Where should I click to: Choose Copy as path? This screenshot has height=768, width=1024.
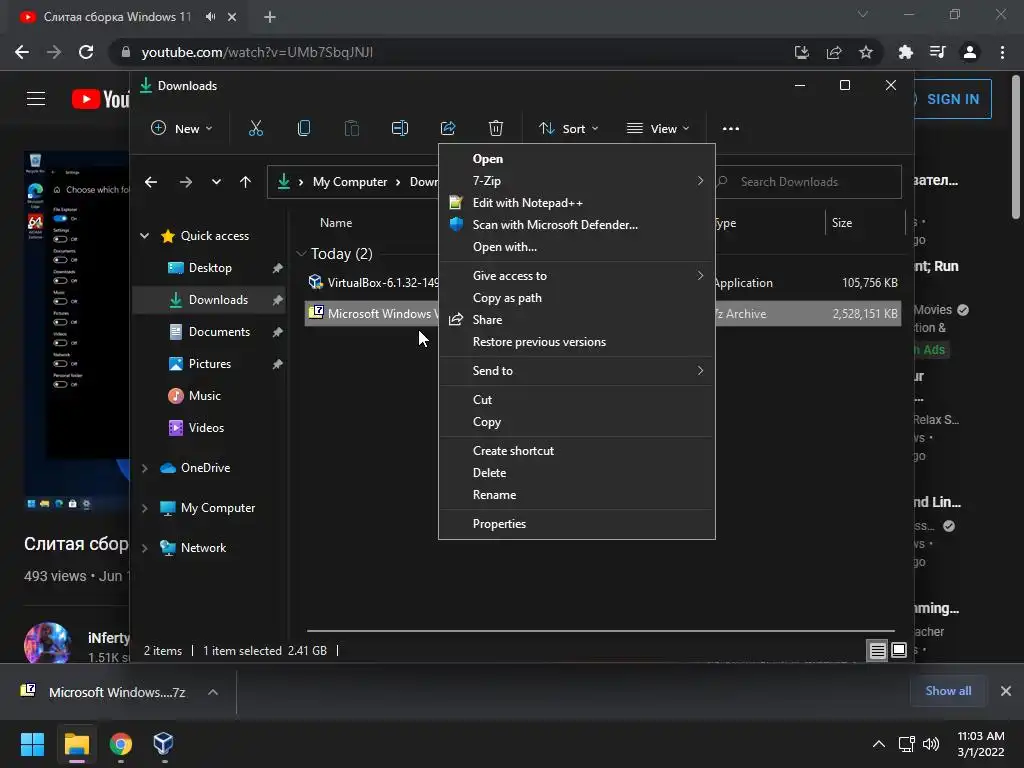577,298
